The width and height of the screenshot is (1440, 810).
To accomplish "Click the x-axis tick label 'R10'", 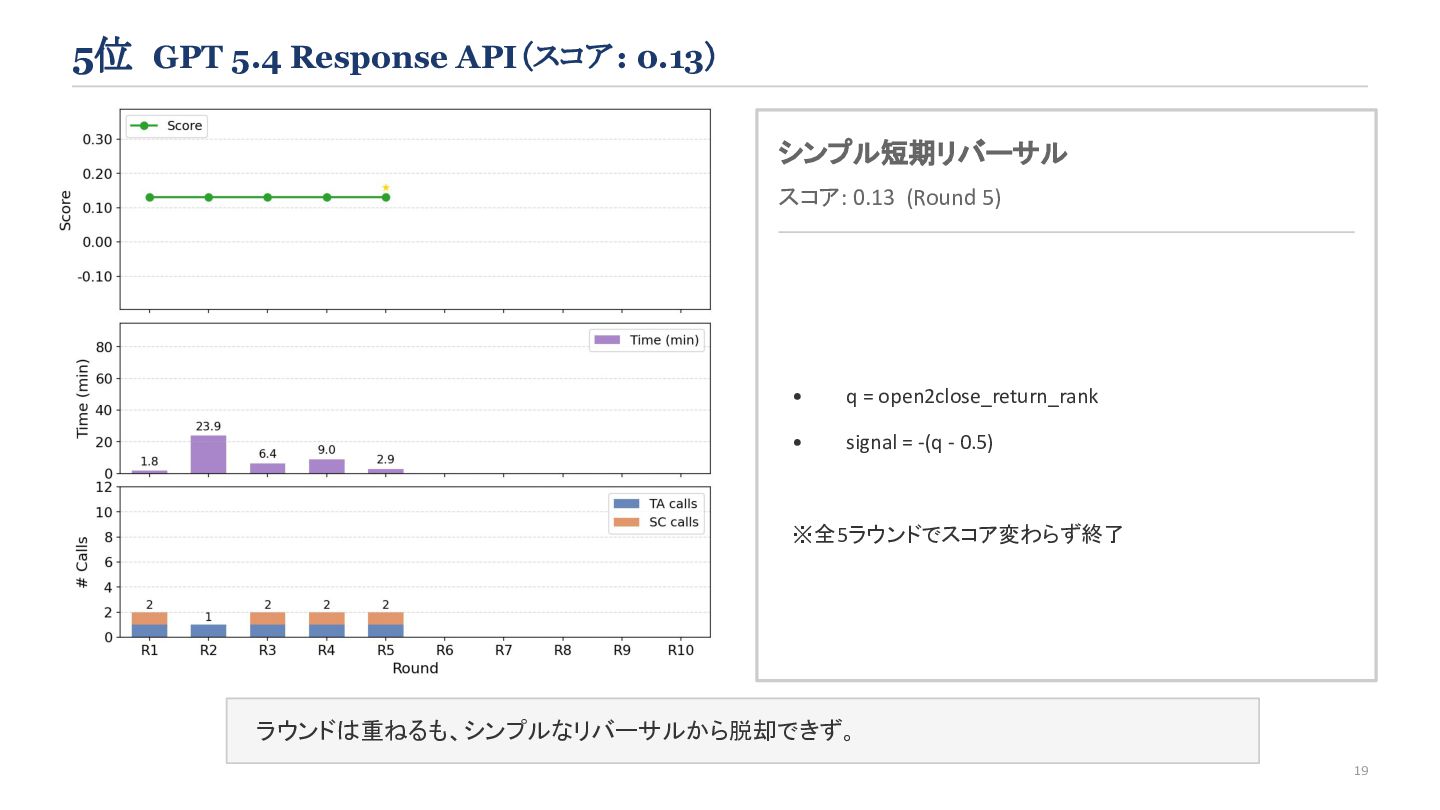I will coord(681,650).
